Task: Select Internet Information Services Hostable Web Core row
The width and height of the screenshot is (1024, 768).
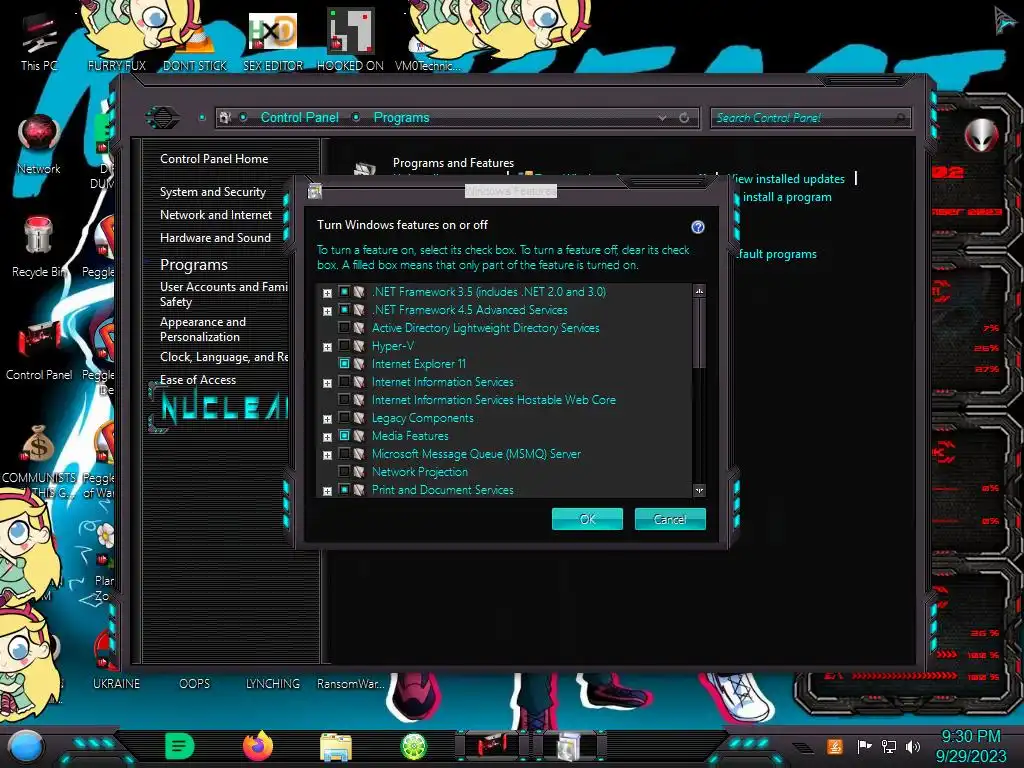Action: coord(493,400)
